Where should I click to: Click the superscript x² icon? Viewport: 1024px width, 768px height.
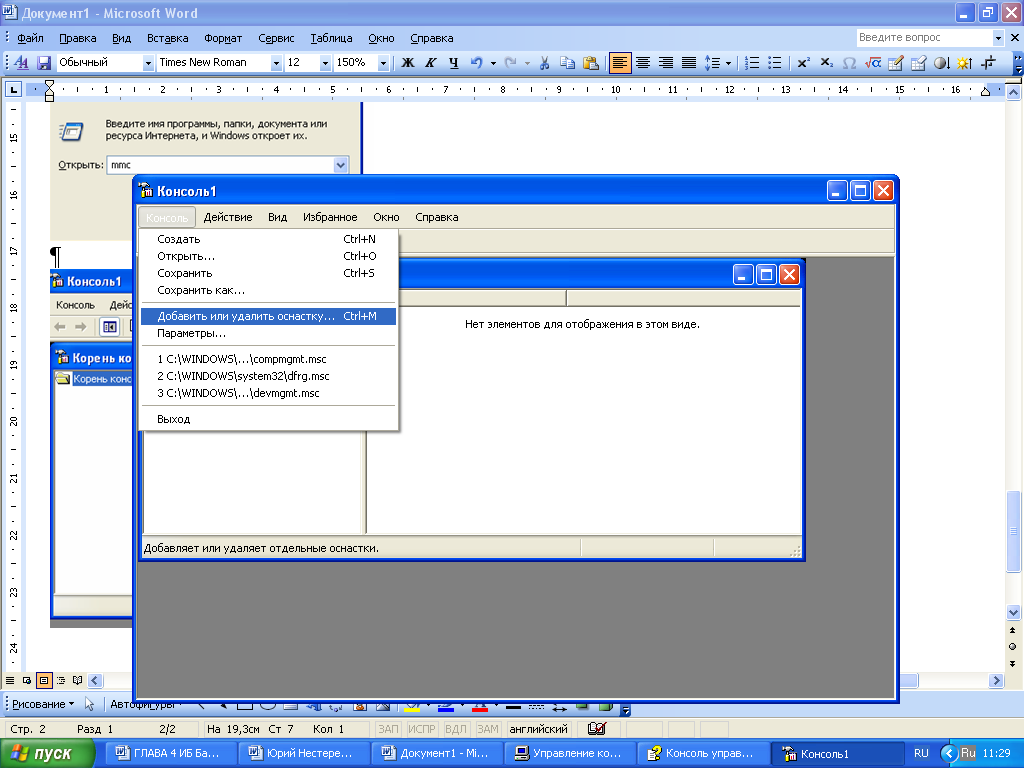[803, 63]
